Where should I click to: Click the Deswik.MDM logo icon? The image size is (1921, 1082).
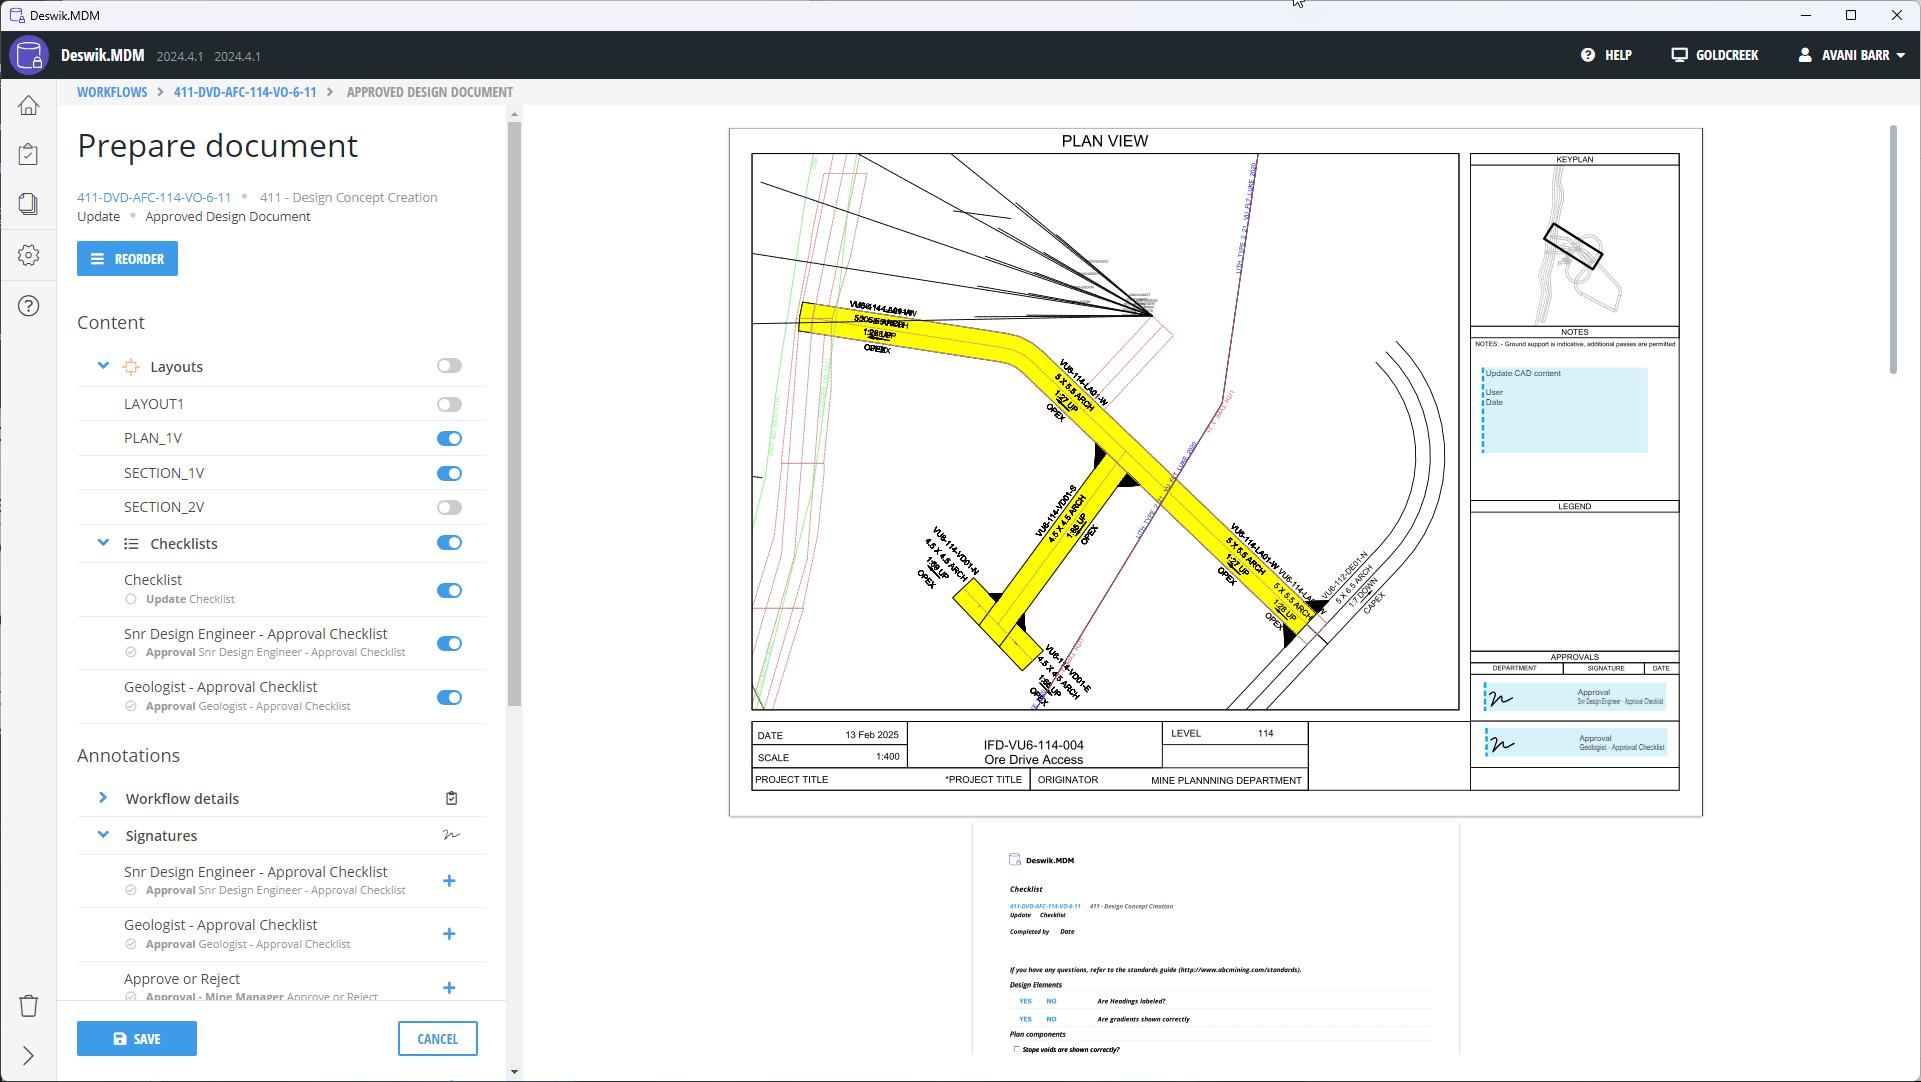[x=29, y=55]
